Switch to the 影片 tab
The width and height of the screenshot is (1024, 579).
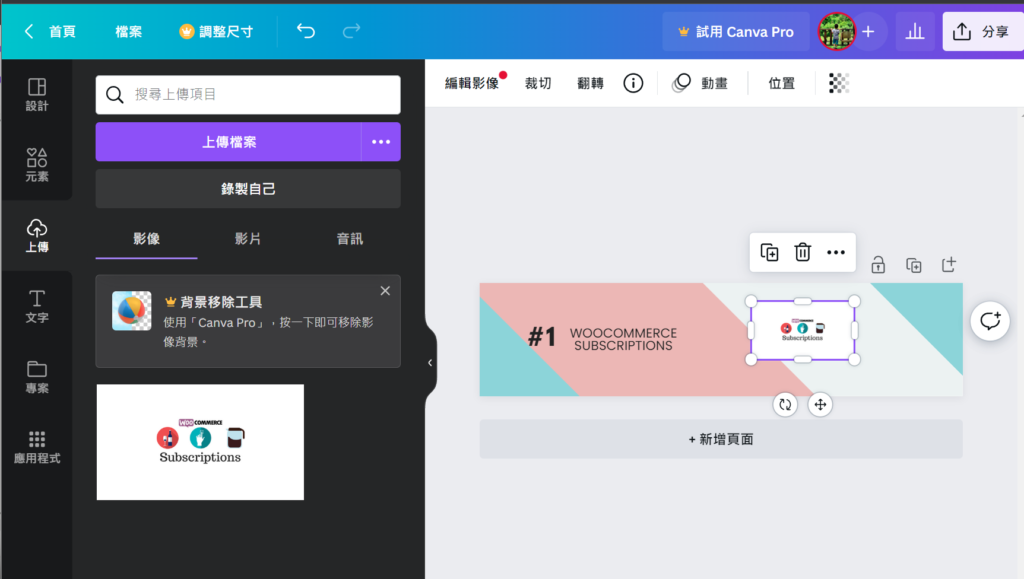click(x=248, y=239)
